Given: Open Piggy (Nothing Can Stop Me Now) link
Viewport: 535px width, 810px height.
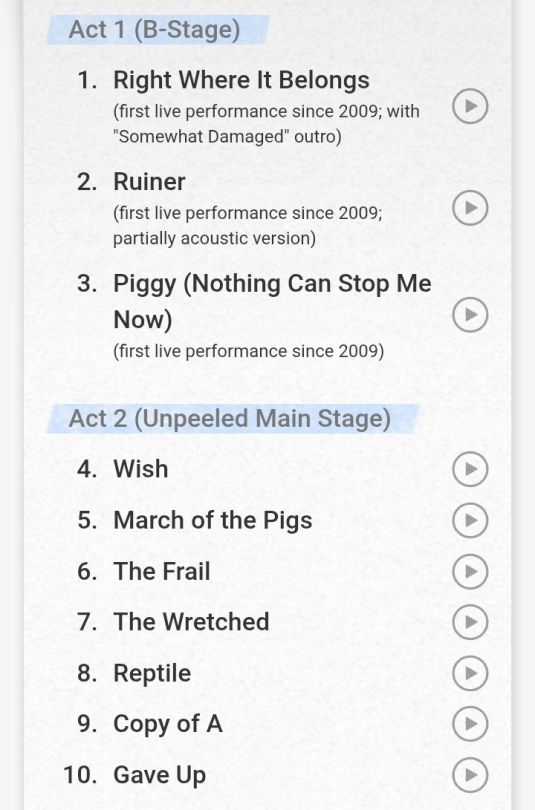Looking at the screenshot, I should [272, 301].
